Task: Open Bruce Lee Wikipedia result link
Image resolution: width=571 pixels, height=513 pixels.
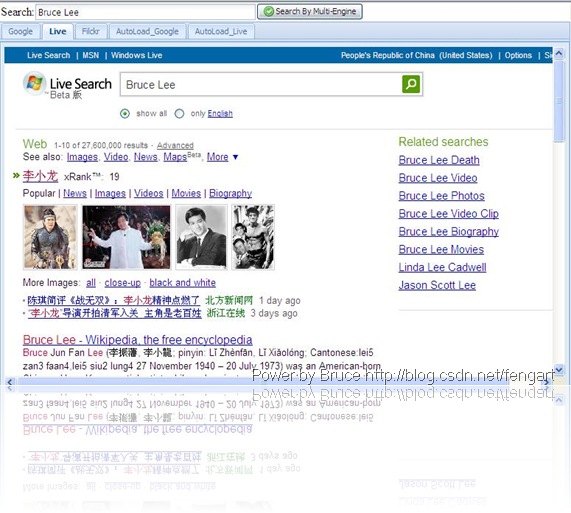Action: [137, 340]
